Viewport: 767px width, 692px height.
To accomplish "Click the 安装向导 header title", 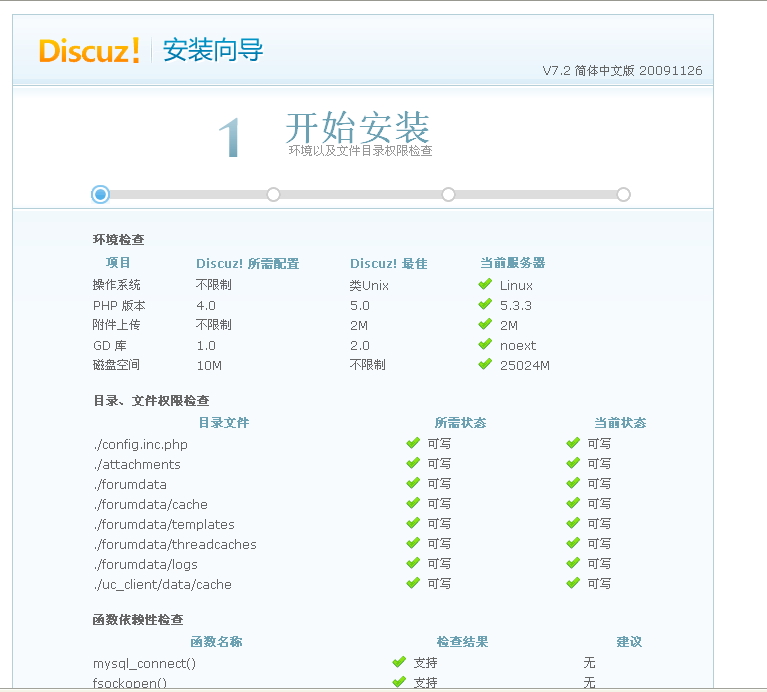I will [x=213, y=50].
